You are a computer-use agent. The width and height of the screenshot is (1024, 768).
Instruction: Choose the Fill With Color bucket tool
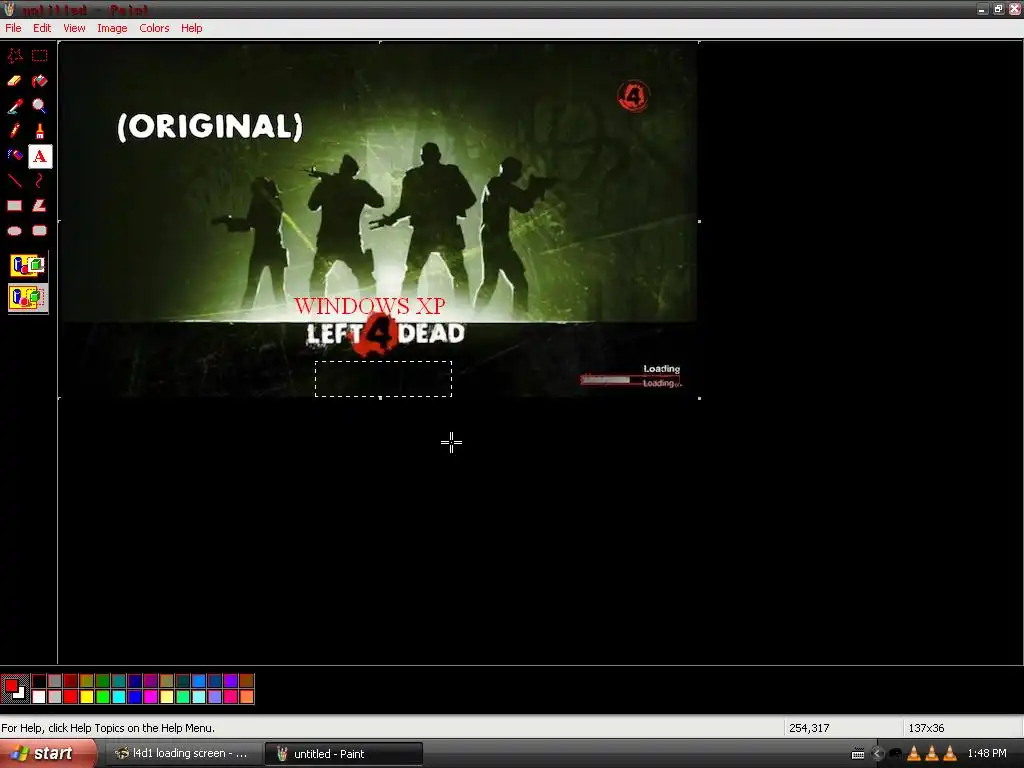(x=40, y=81)
